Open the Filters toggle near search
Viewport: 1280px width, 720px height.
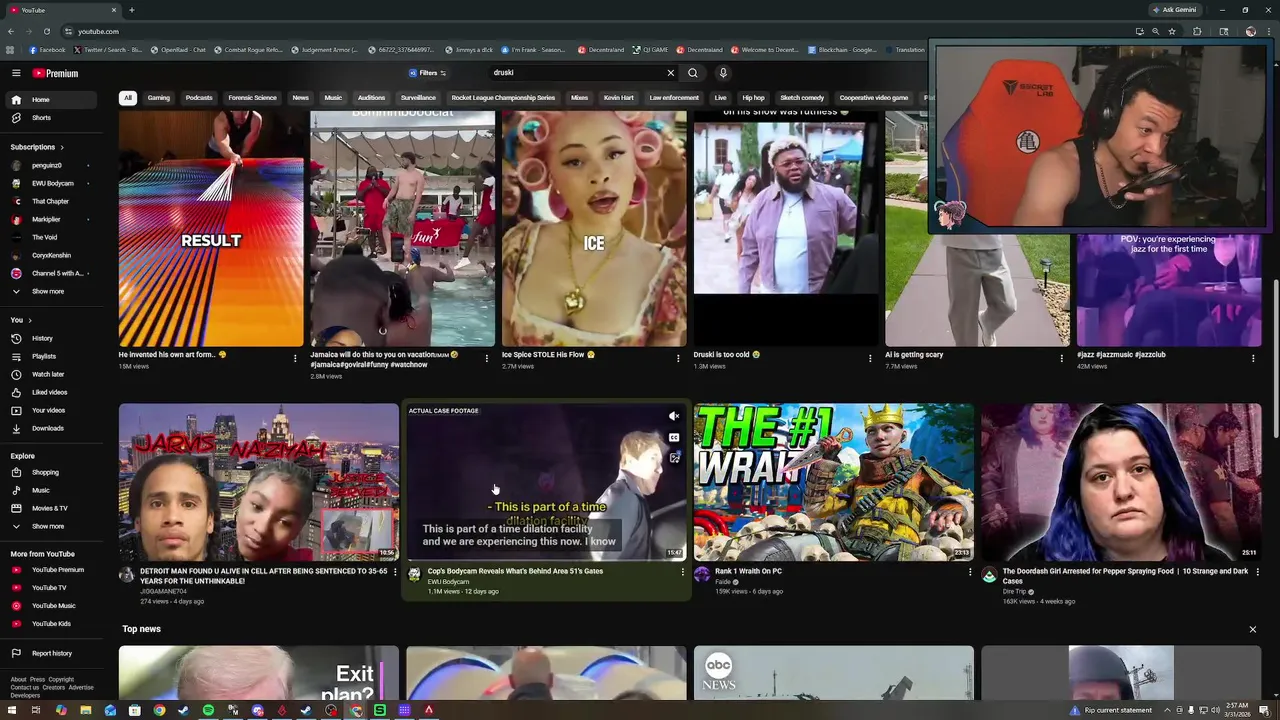[x=428, y=73]
